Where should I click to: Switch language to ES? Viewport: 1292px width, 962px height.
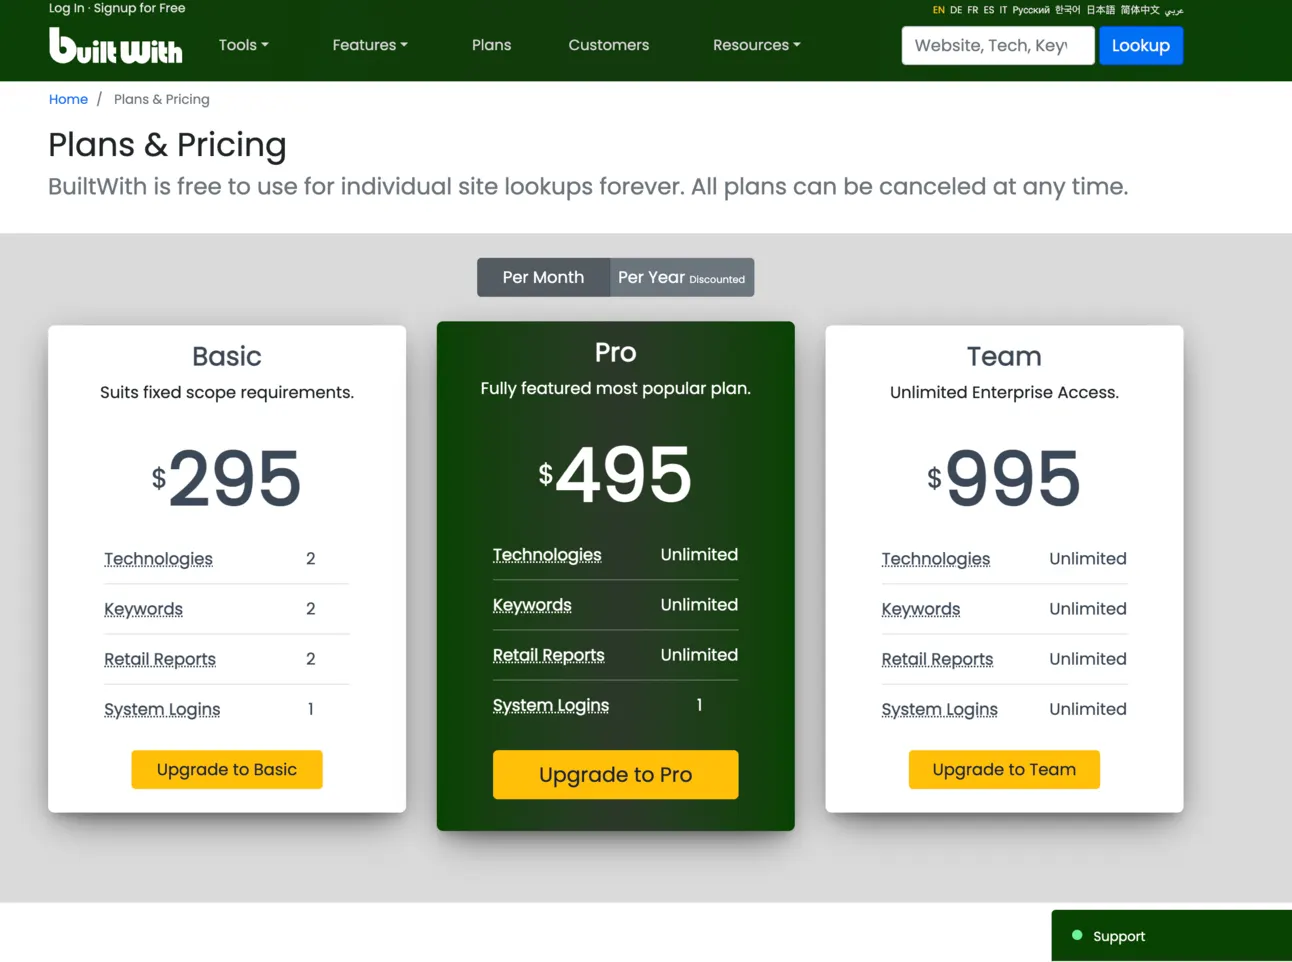989,10
